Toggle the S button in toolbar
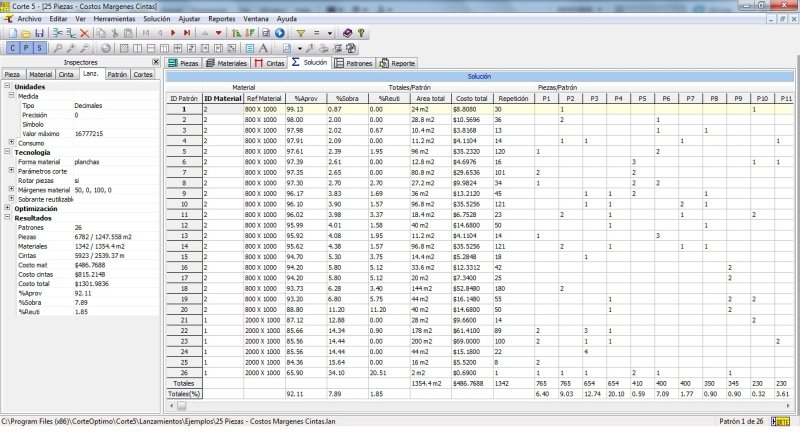Image resolution: width=800 pixels, height=432 pixels. (x=37, y=48)
